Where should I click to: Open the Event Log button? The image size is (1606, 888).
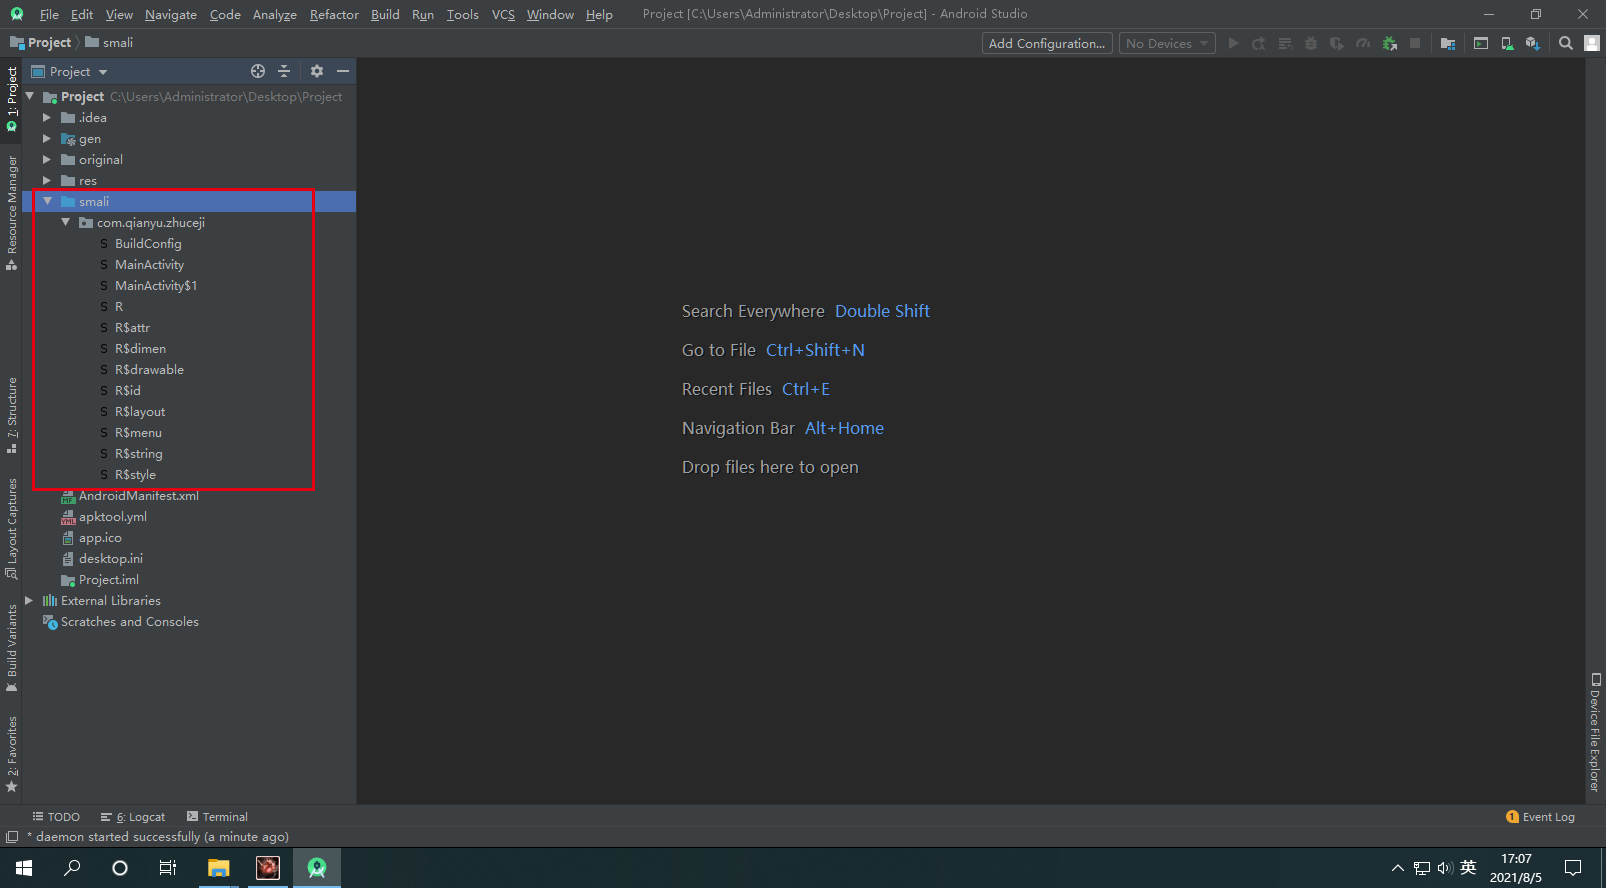(1540, 817)
